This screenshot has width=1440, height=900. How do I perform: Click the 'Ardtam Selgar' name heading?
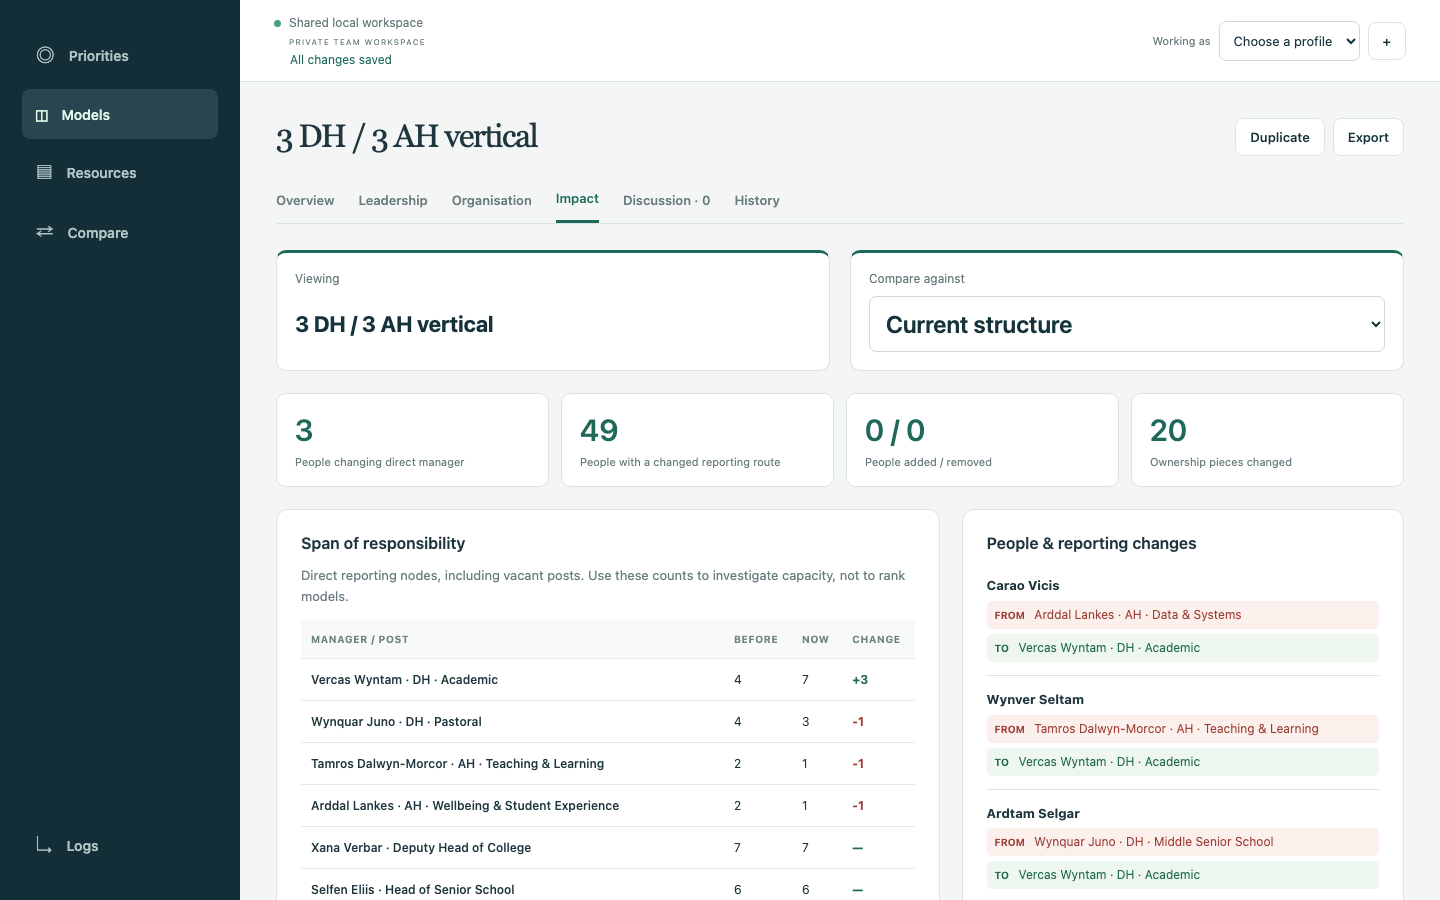point(1033,814)
